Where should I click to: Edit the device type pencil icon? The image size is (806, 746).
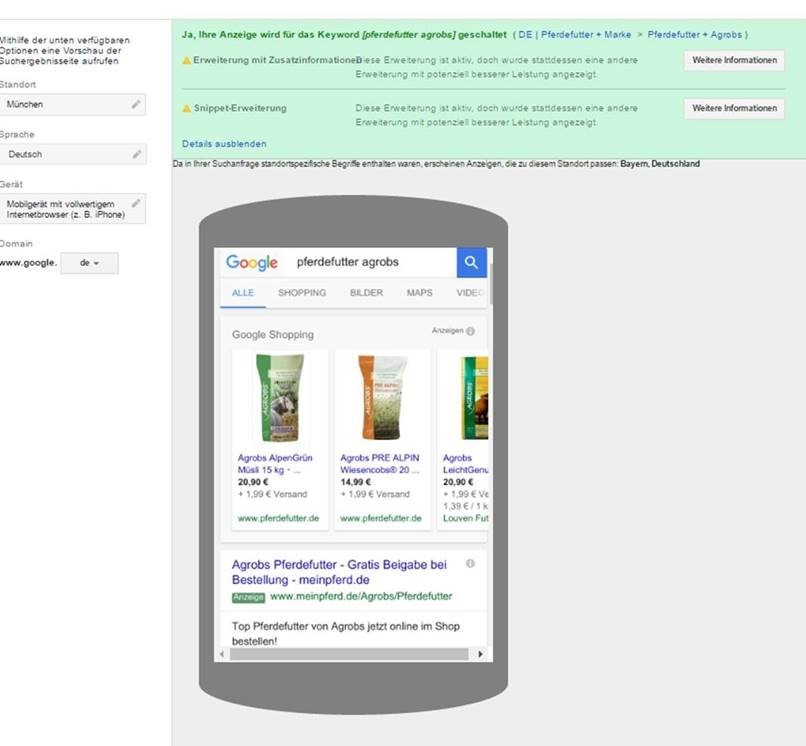click(136, 203)
